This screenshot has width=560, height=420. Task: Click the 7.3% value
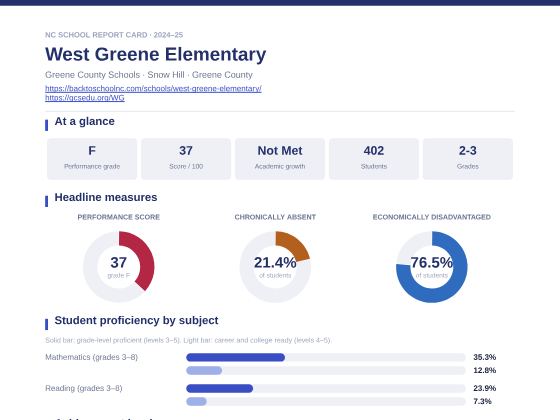tap(482, 401)
